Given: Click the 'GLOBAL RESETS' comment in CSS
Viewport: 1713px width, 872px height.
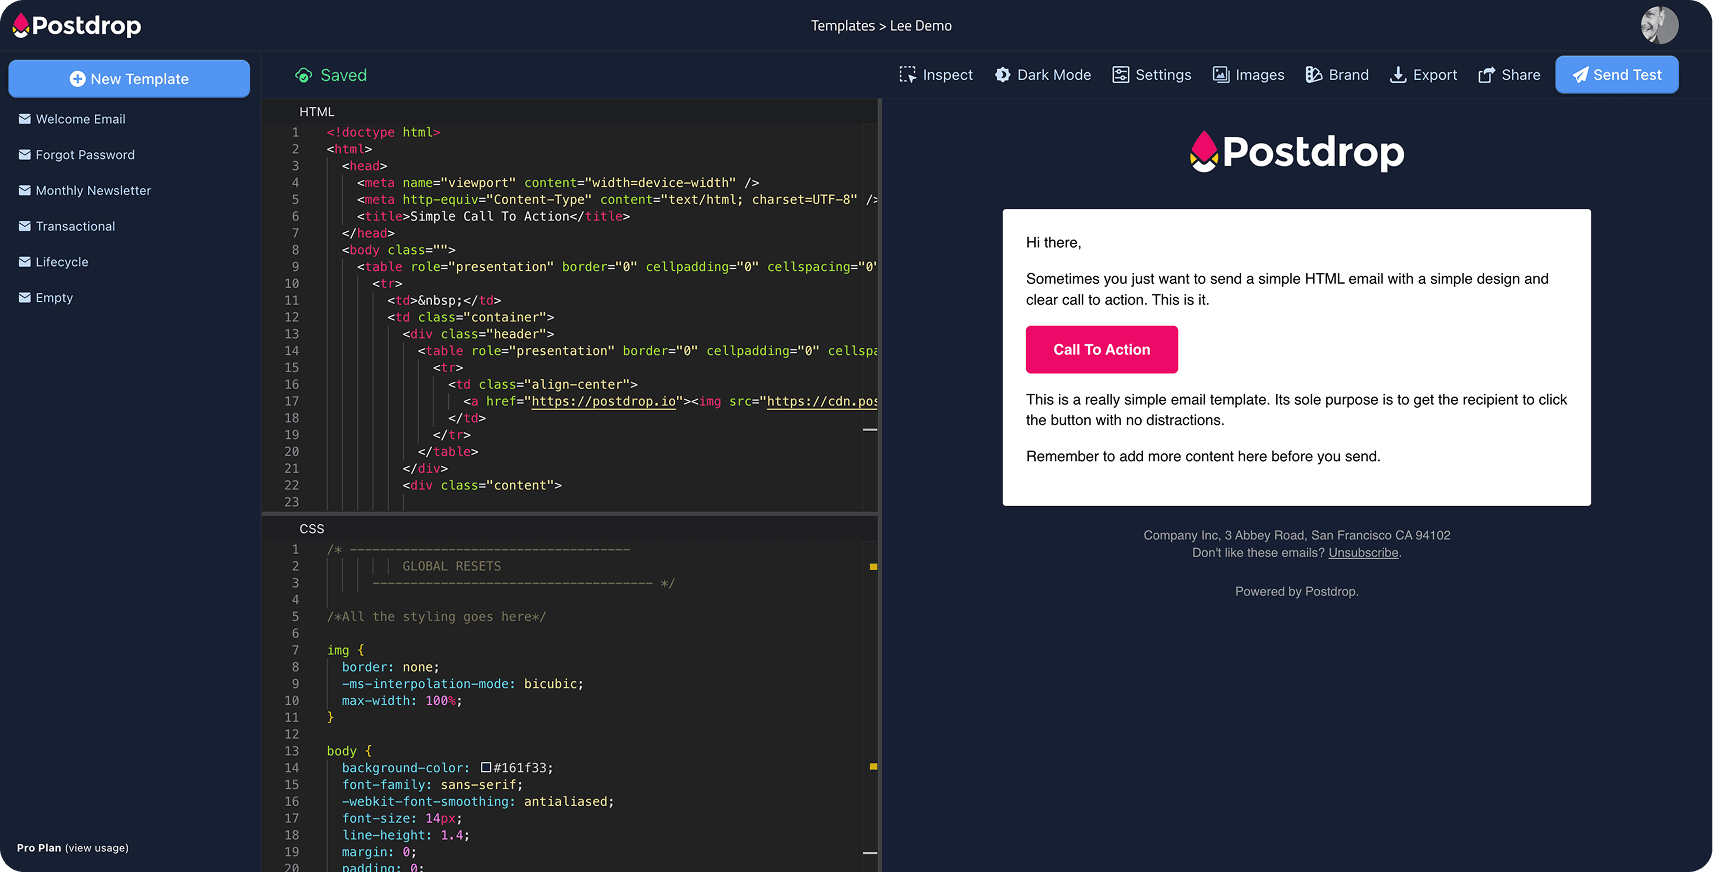Looking at the screenshot, I should coord(452,566).
